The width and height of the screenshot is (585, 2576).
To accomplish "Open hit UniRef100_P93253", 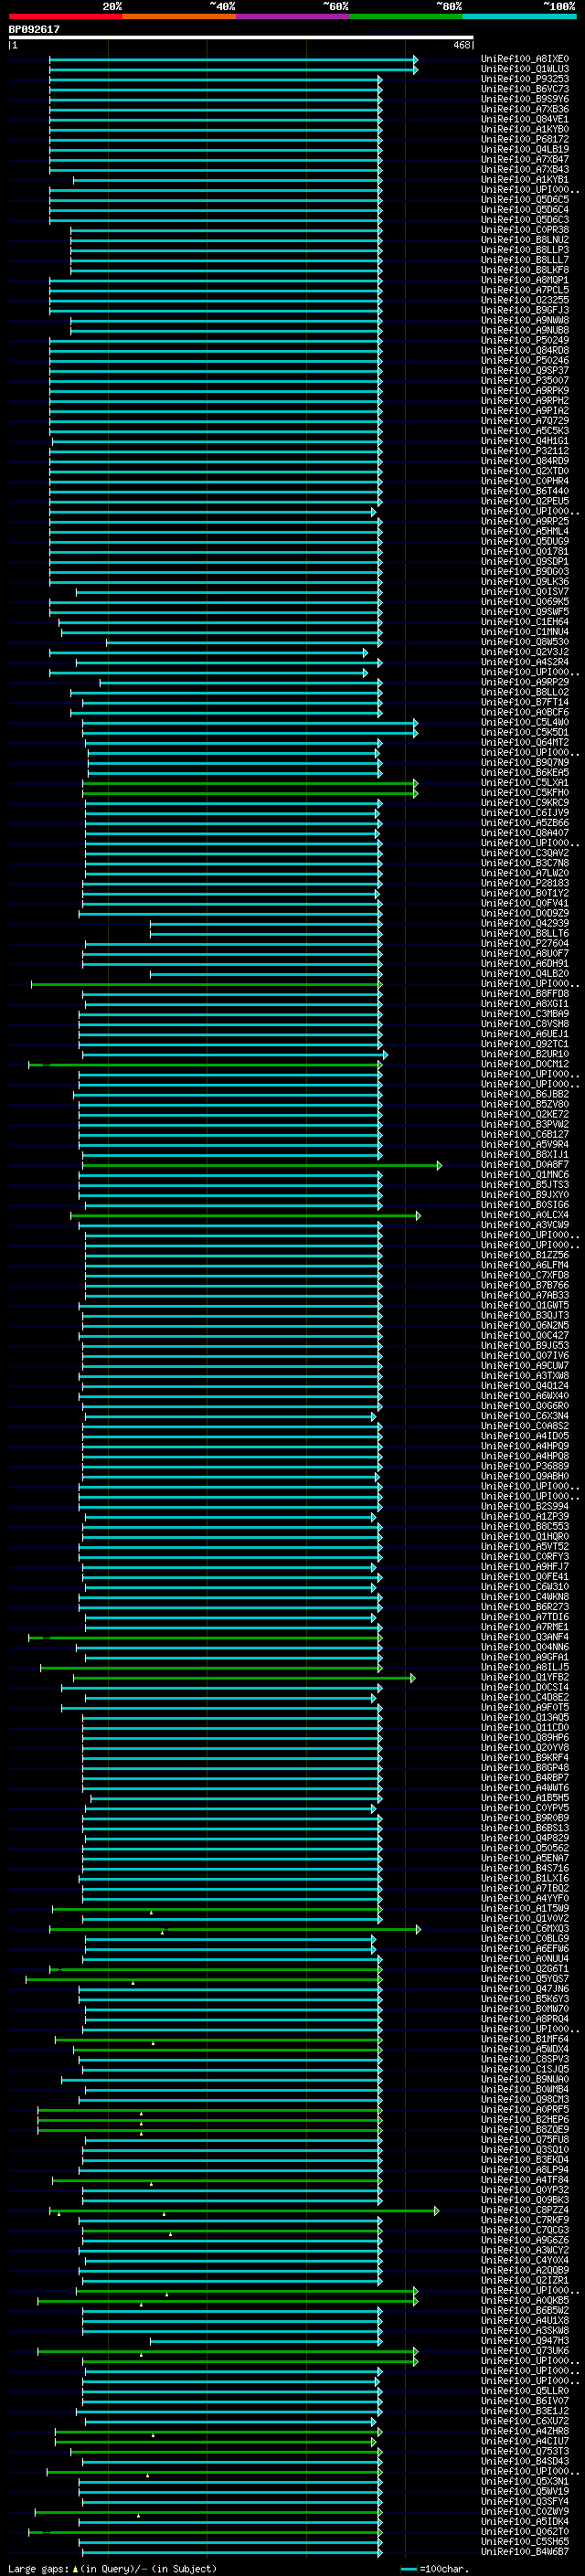I will [x=525, y=79].
